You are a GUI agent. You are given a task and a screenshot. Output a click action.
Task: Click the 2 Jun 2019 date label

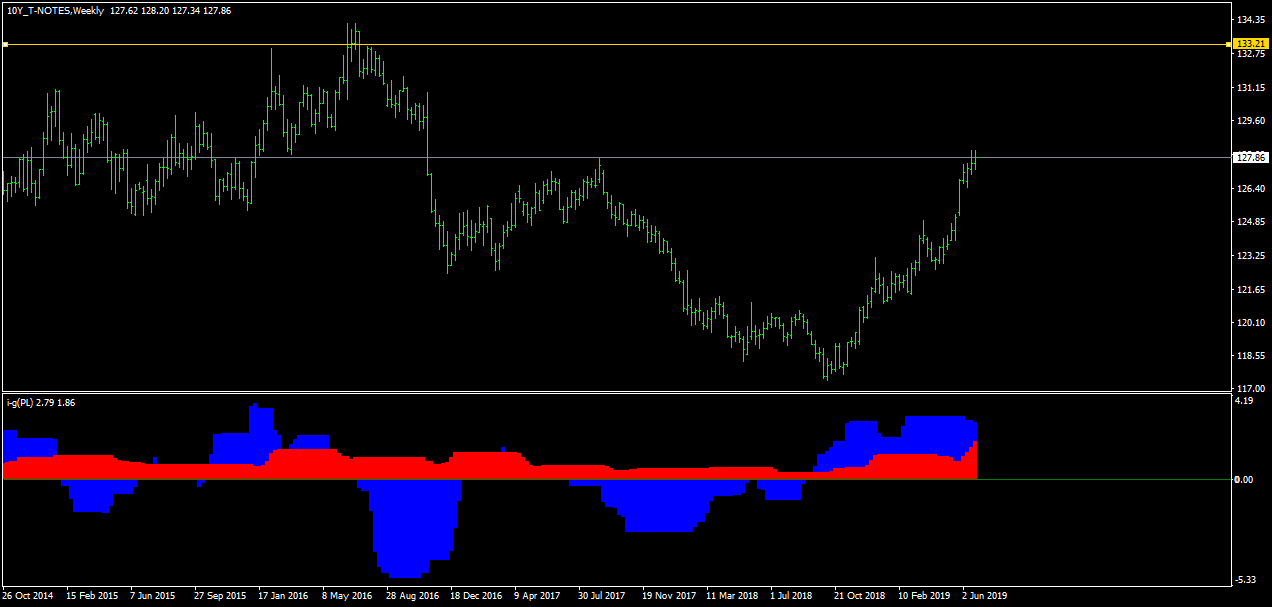click(985, 596)
